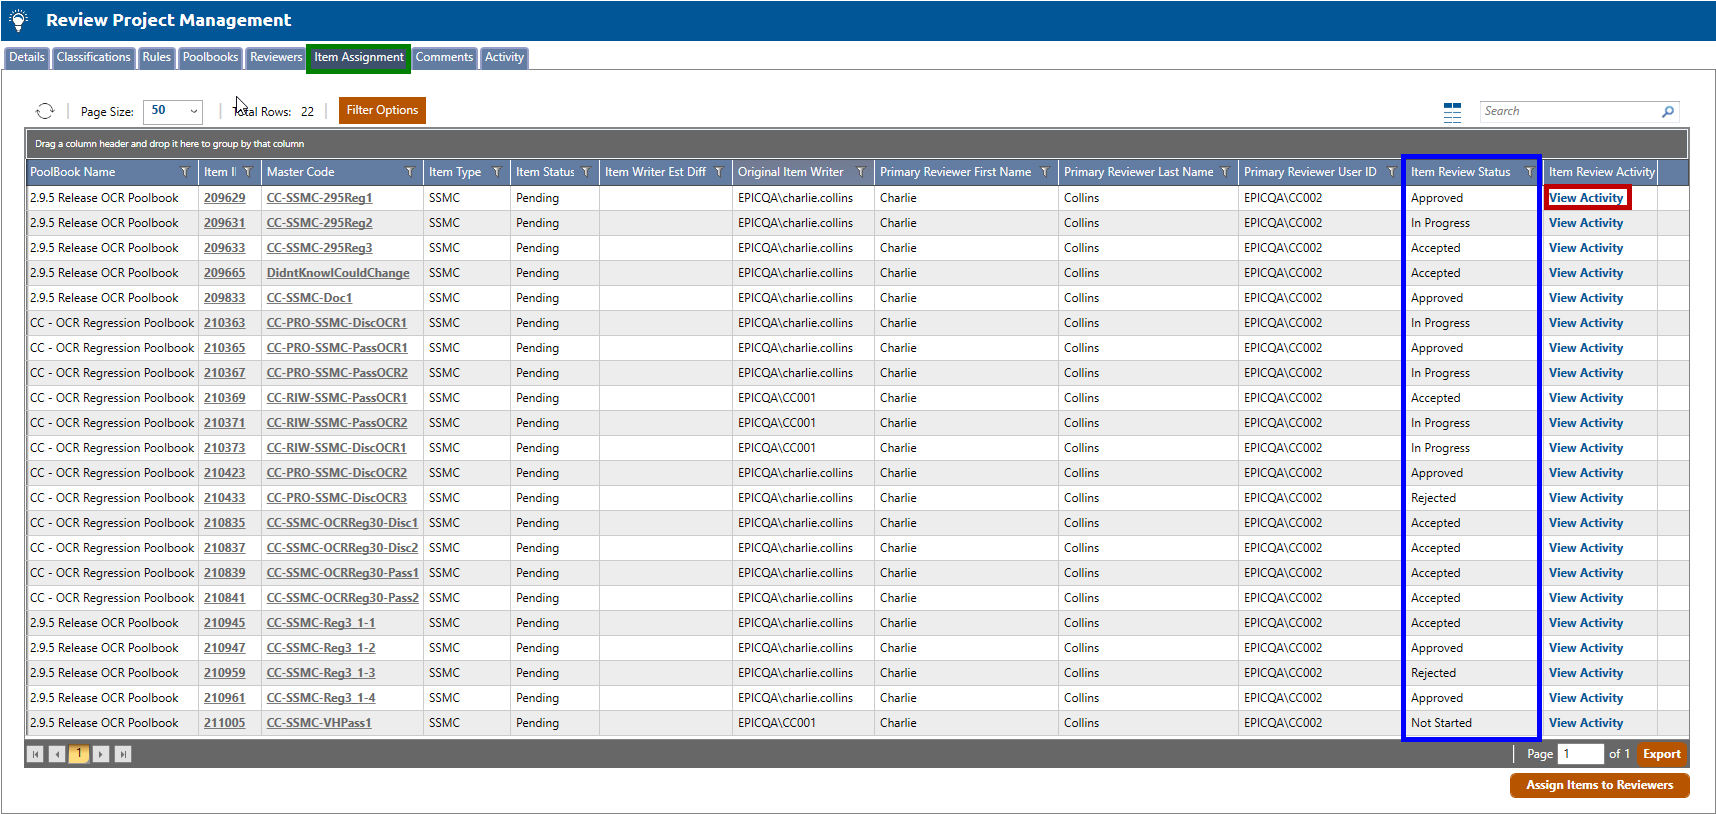This screenshot has height=814, width=1716.
Task: Click the next page arrow in pager
Action: [101, 754]
